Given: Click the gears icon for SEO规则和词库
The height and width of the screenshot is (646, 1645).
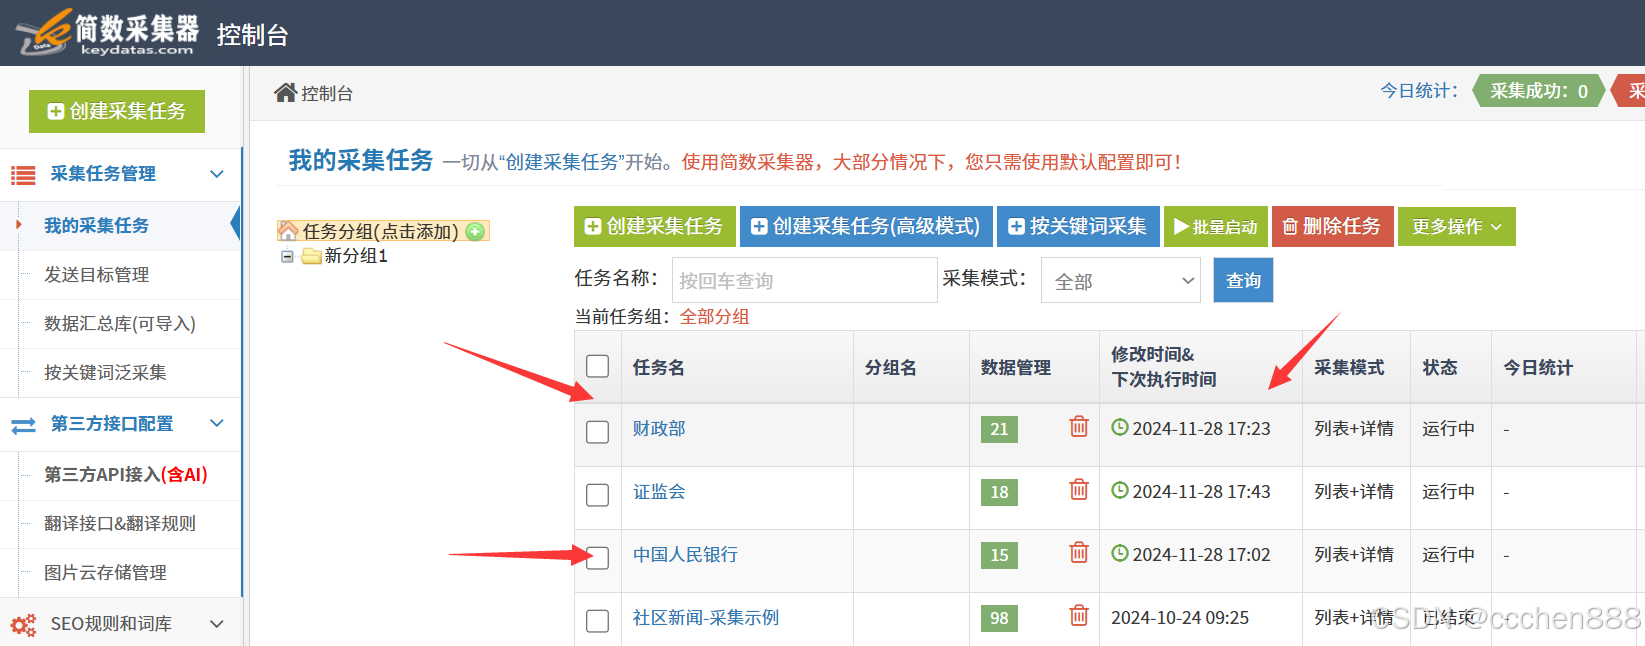Looking at the screenshot, I should pyautogui.click(x=23, y=625).
